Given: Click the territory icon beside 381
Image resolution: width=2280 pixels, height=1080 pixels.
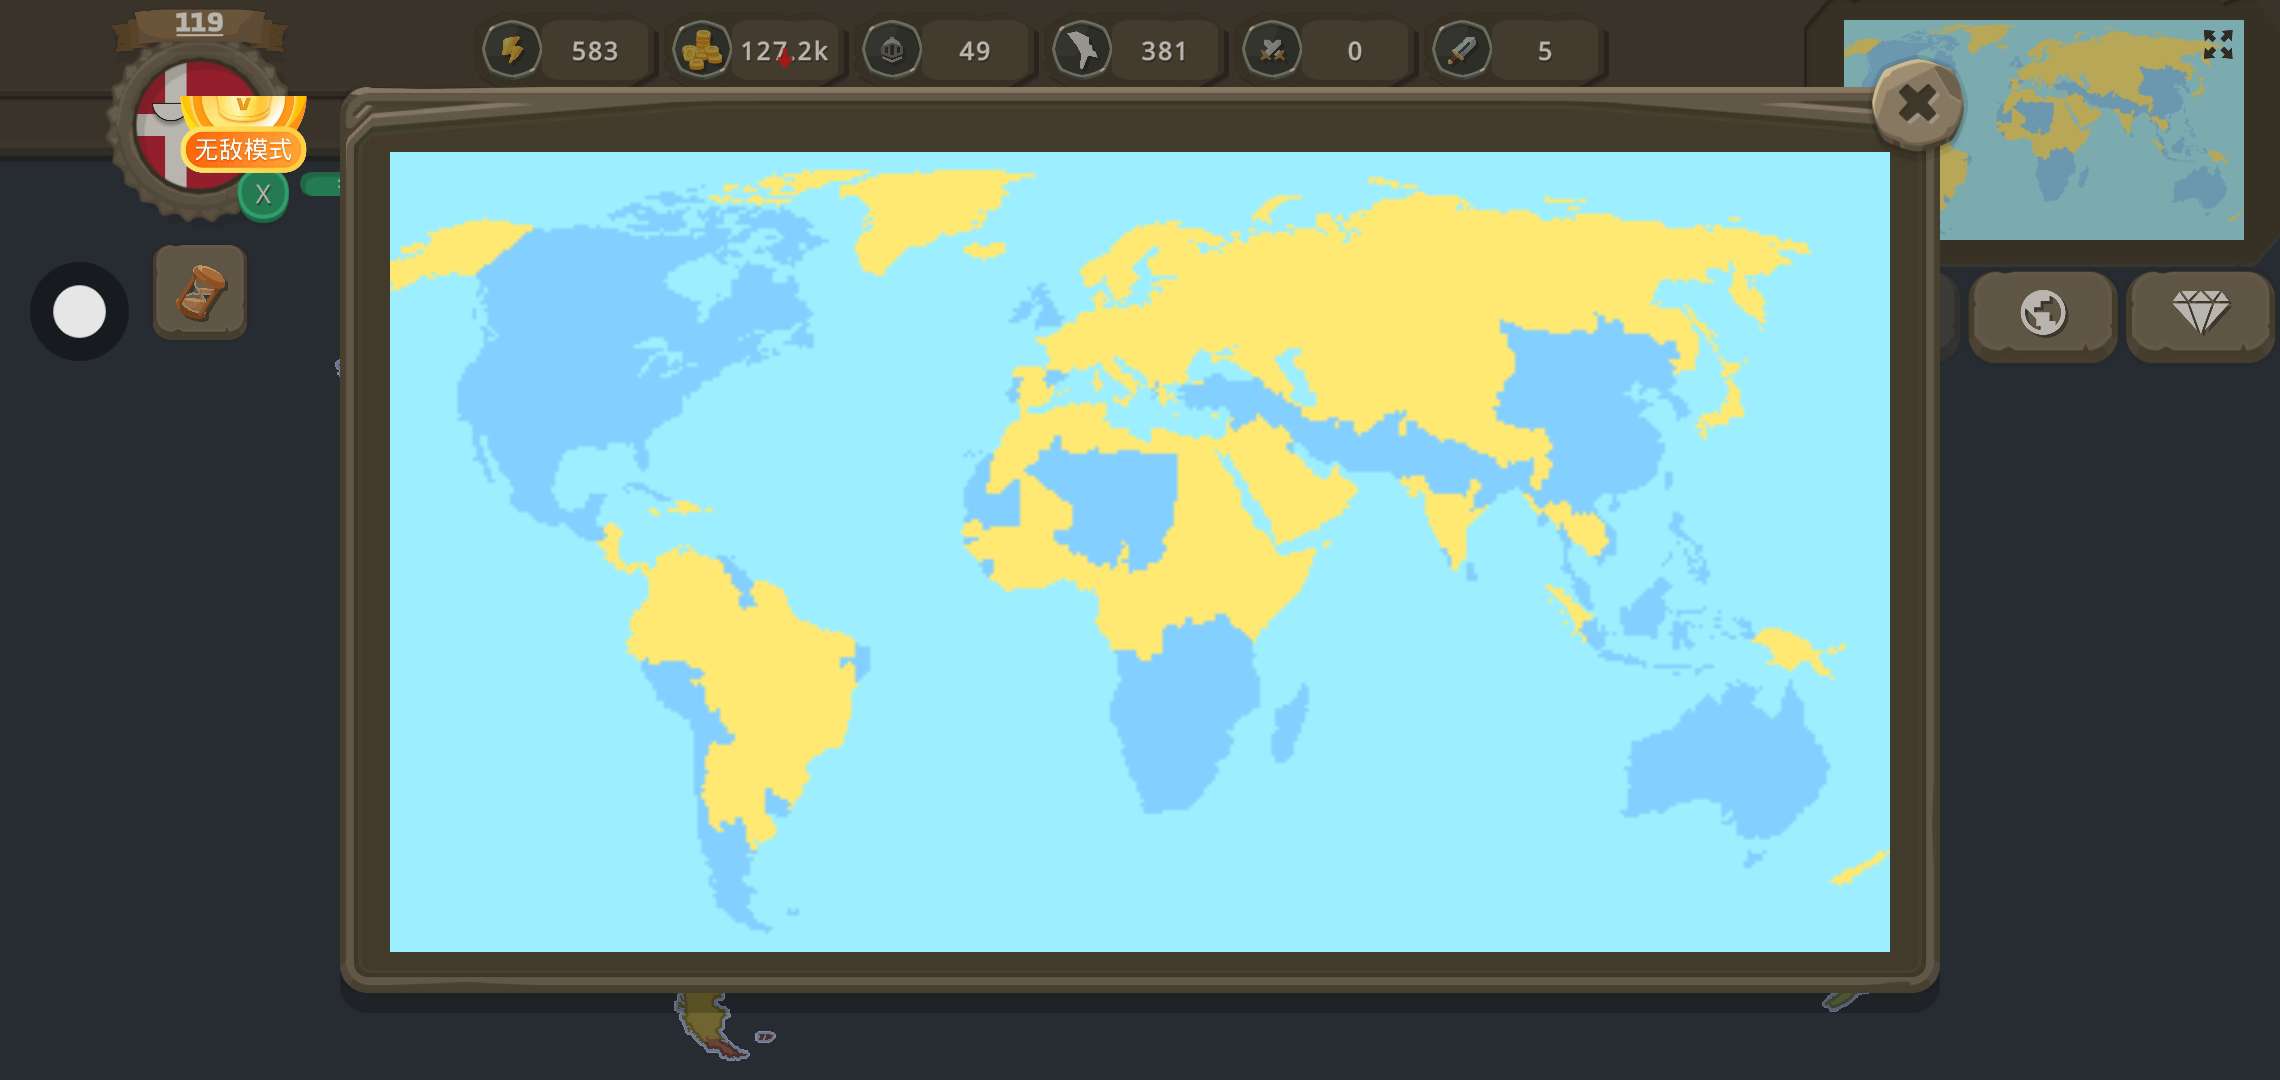Looking at the screenshot, I should pos(1081,49).
